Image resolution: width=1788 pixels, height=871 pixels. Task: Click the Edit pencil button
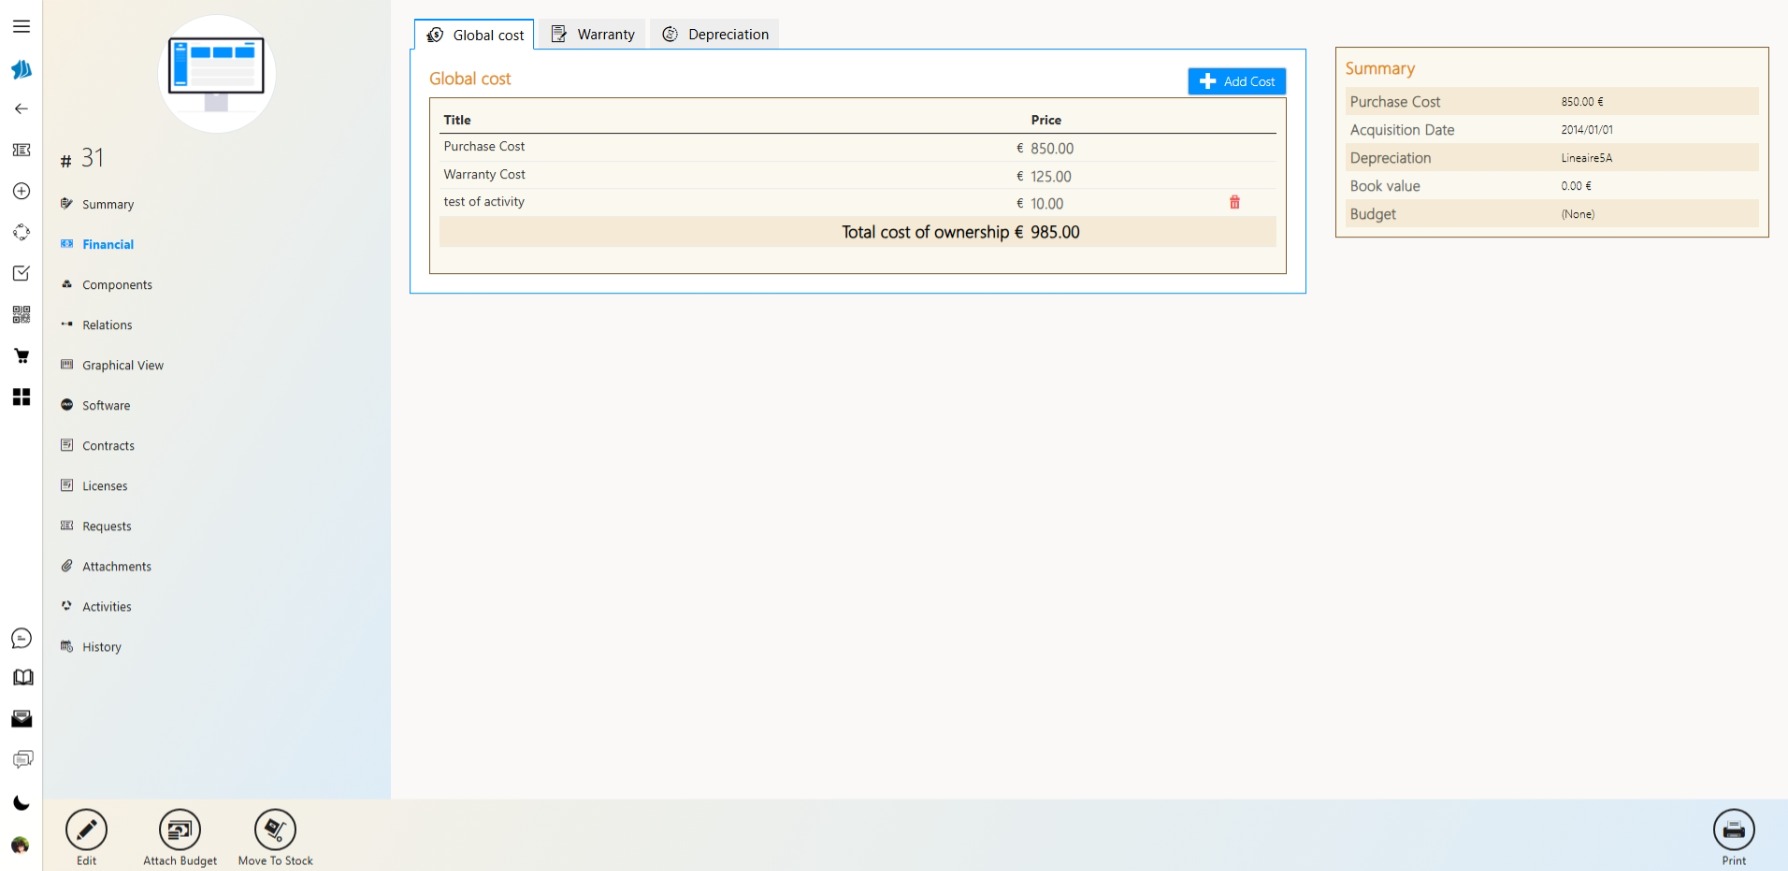tap(87, 830)
